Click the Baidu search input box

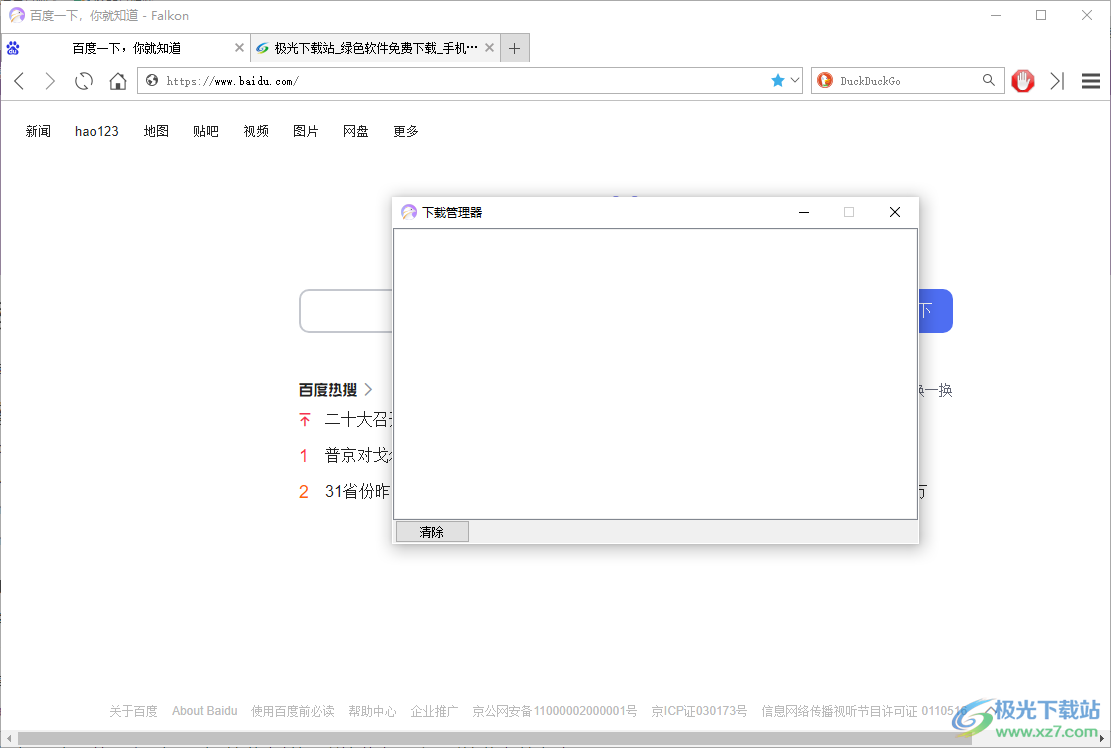click(346, 311)
